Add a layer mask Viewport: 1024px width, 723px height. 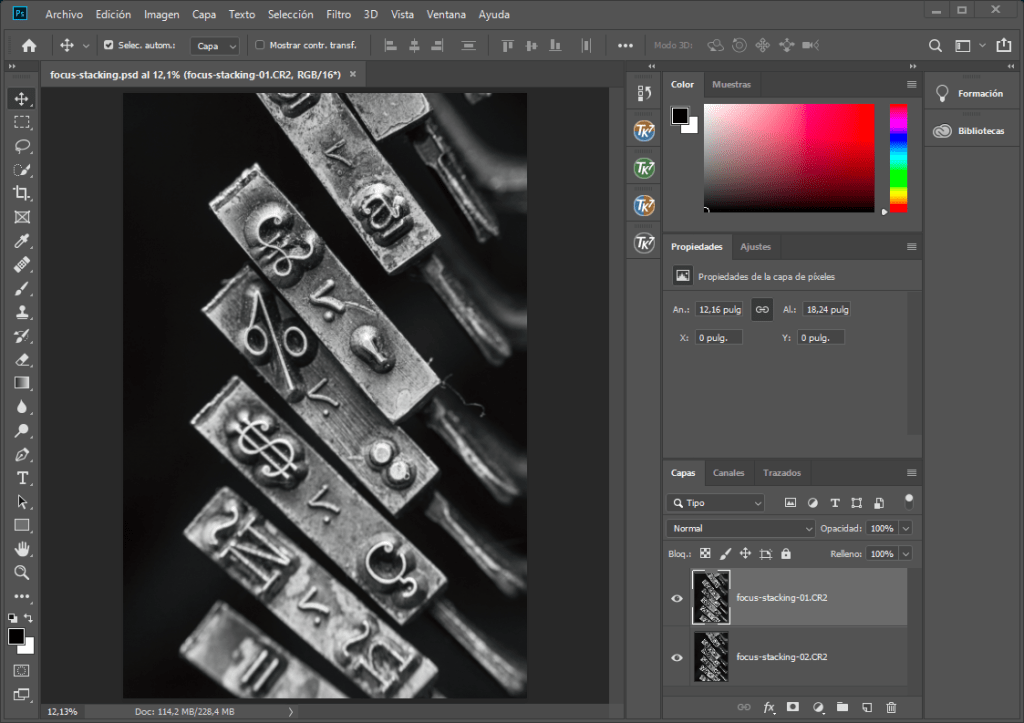click(793, 708)
